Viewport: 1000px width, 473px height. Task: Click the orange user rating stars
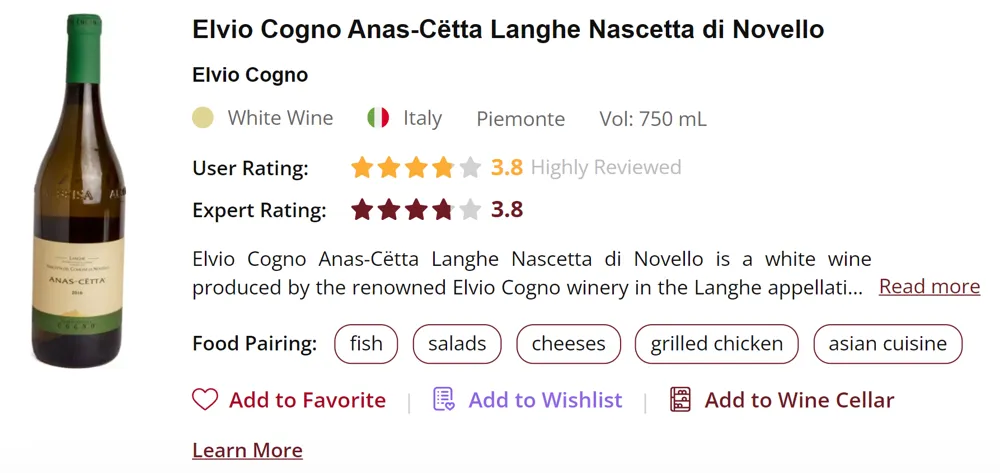[415, 167]
